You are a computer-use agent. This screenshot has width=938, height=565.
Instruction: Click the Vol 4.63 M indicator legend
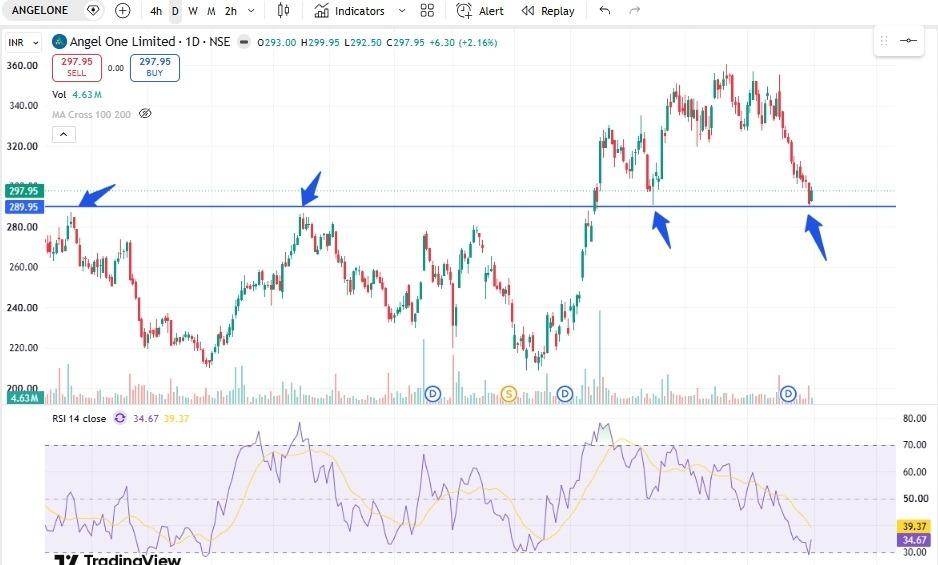pyautogui.click(x=77, y=95)
